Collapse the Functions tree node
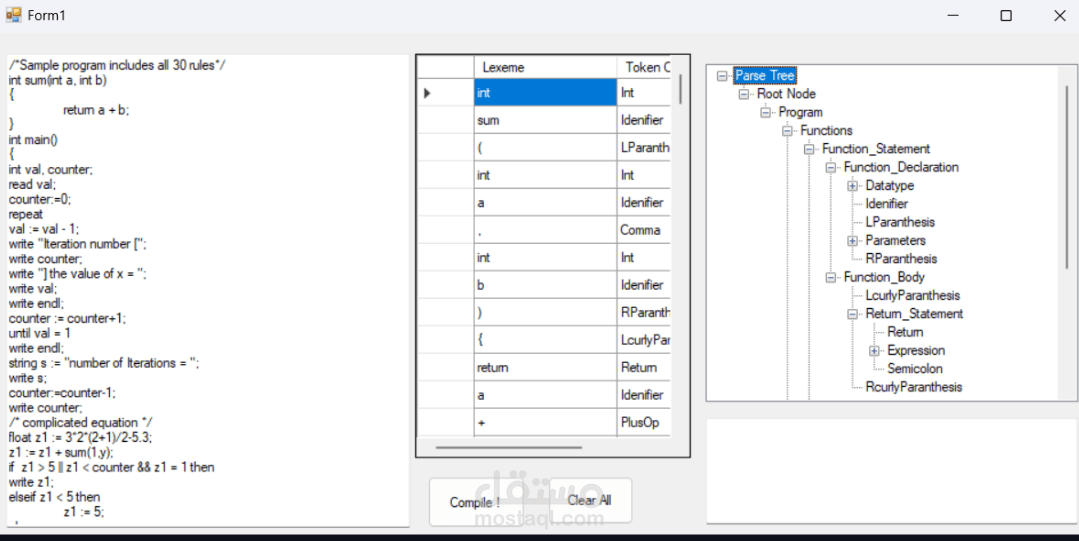The image size is (1079, 541). tap(787, 131)
